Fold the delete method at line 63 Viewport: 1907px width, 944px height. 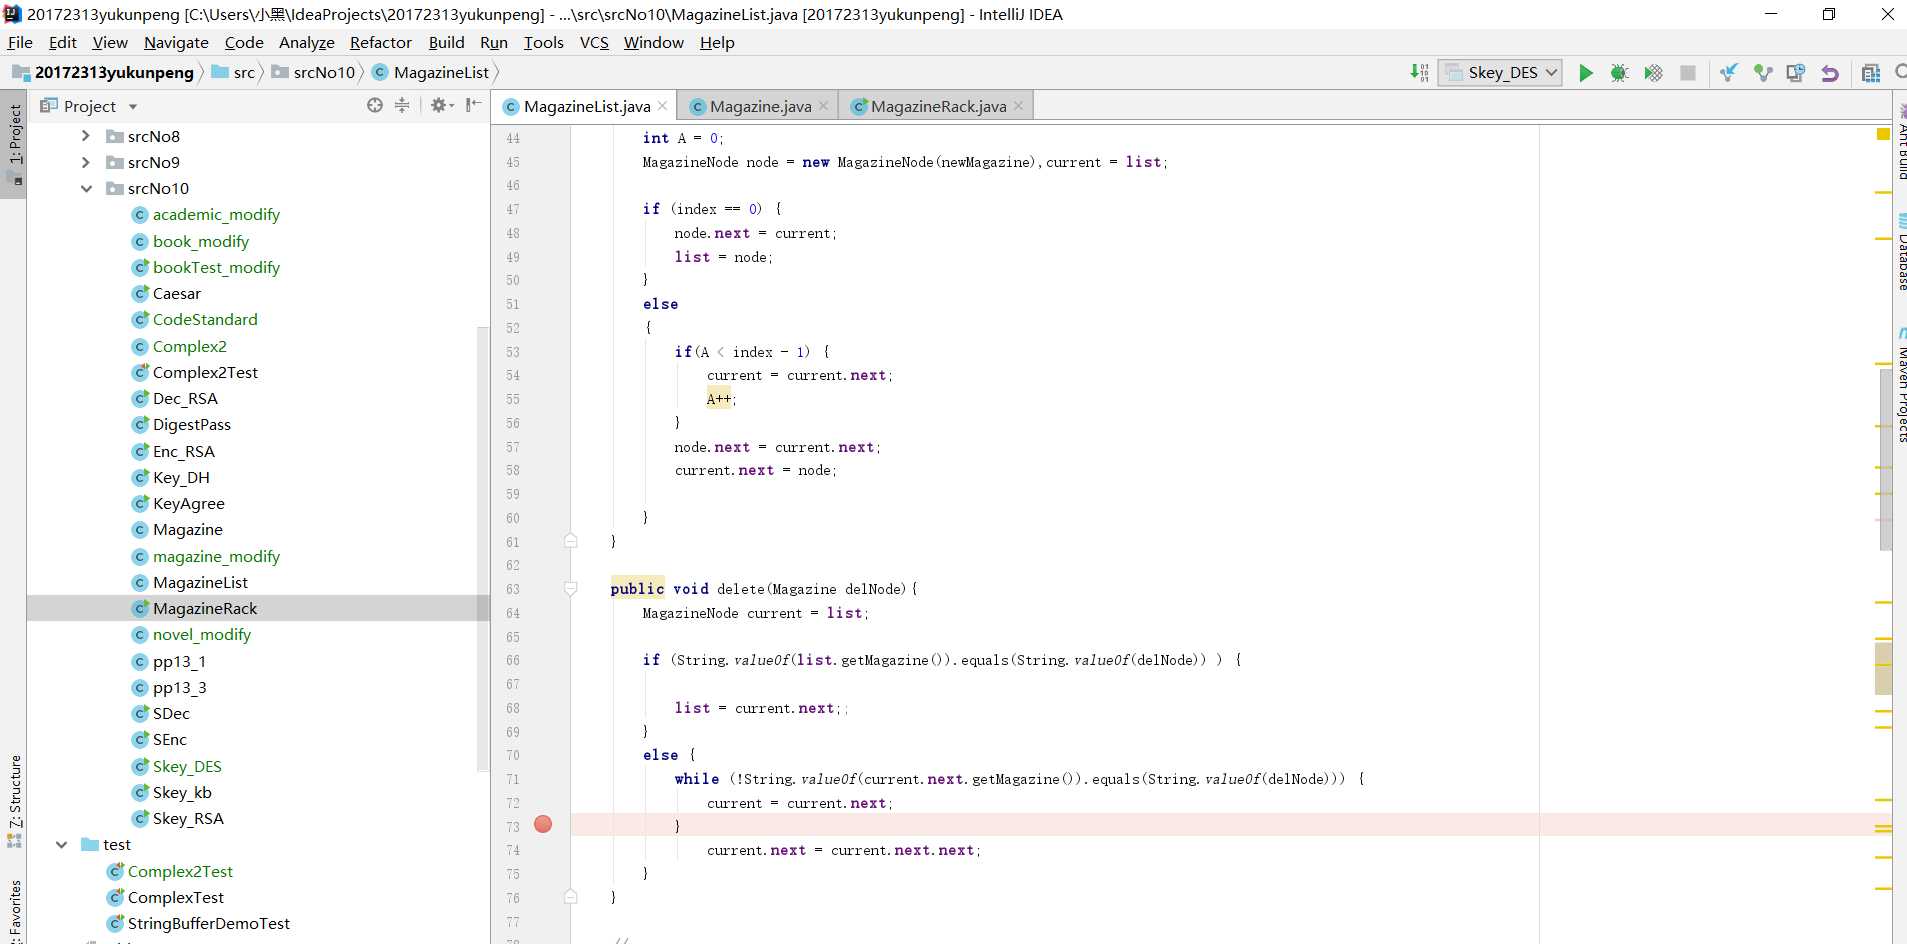point(570,589)
